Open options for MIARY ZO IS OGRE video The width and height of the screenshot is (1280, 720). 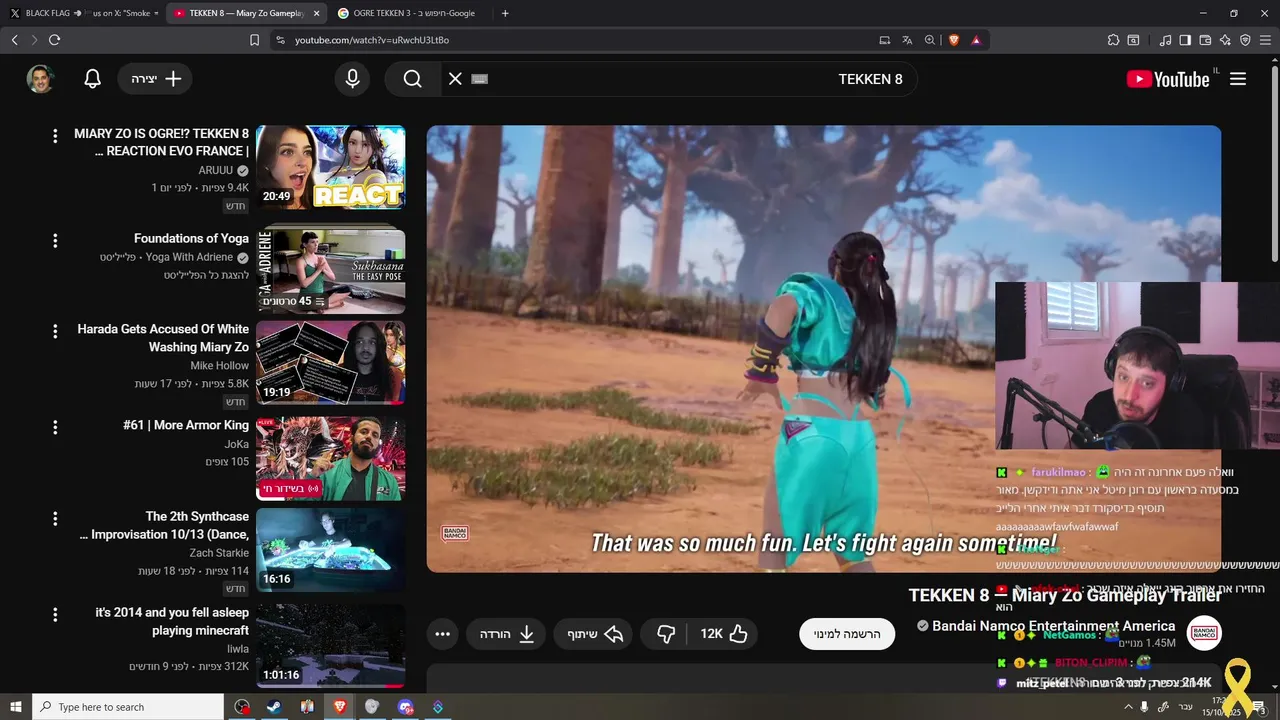55,136
